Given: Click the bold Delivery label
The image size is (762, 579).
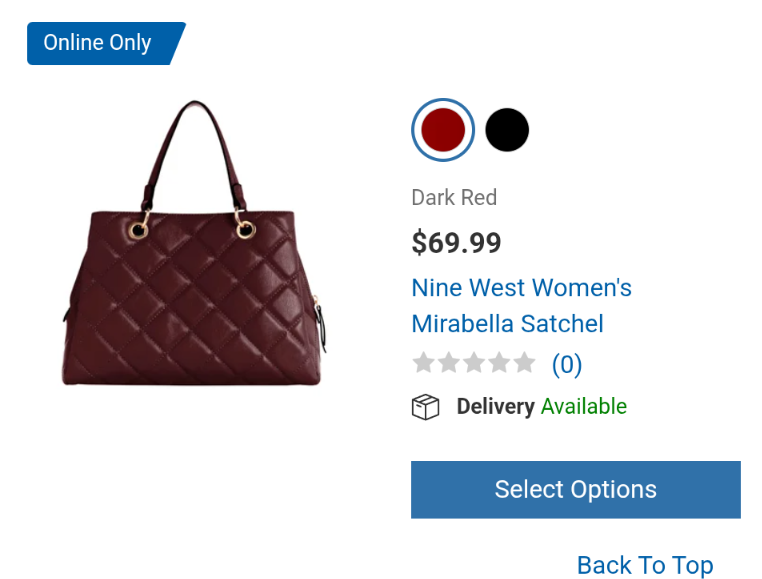Looking at the screenshot, I should [495, 406].
